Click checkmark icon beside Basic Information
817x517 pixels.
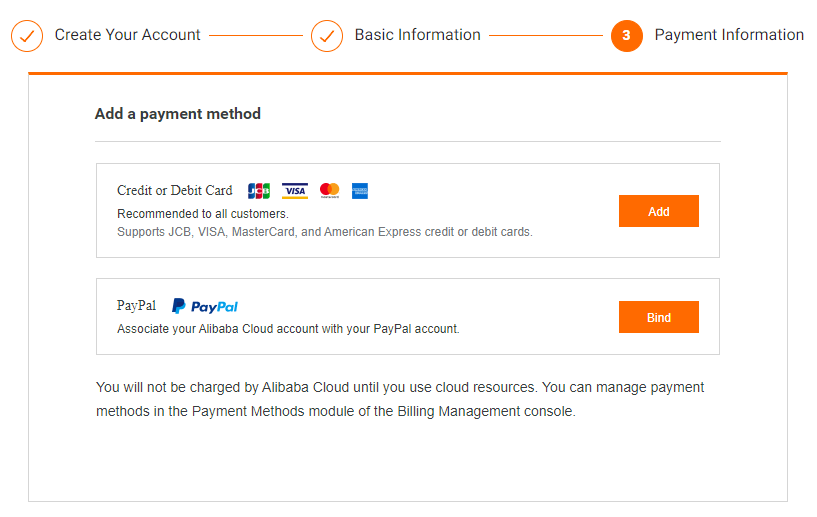click(x=327, y=36)
